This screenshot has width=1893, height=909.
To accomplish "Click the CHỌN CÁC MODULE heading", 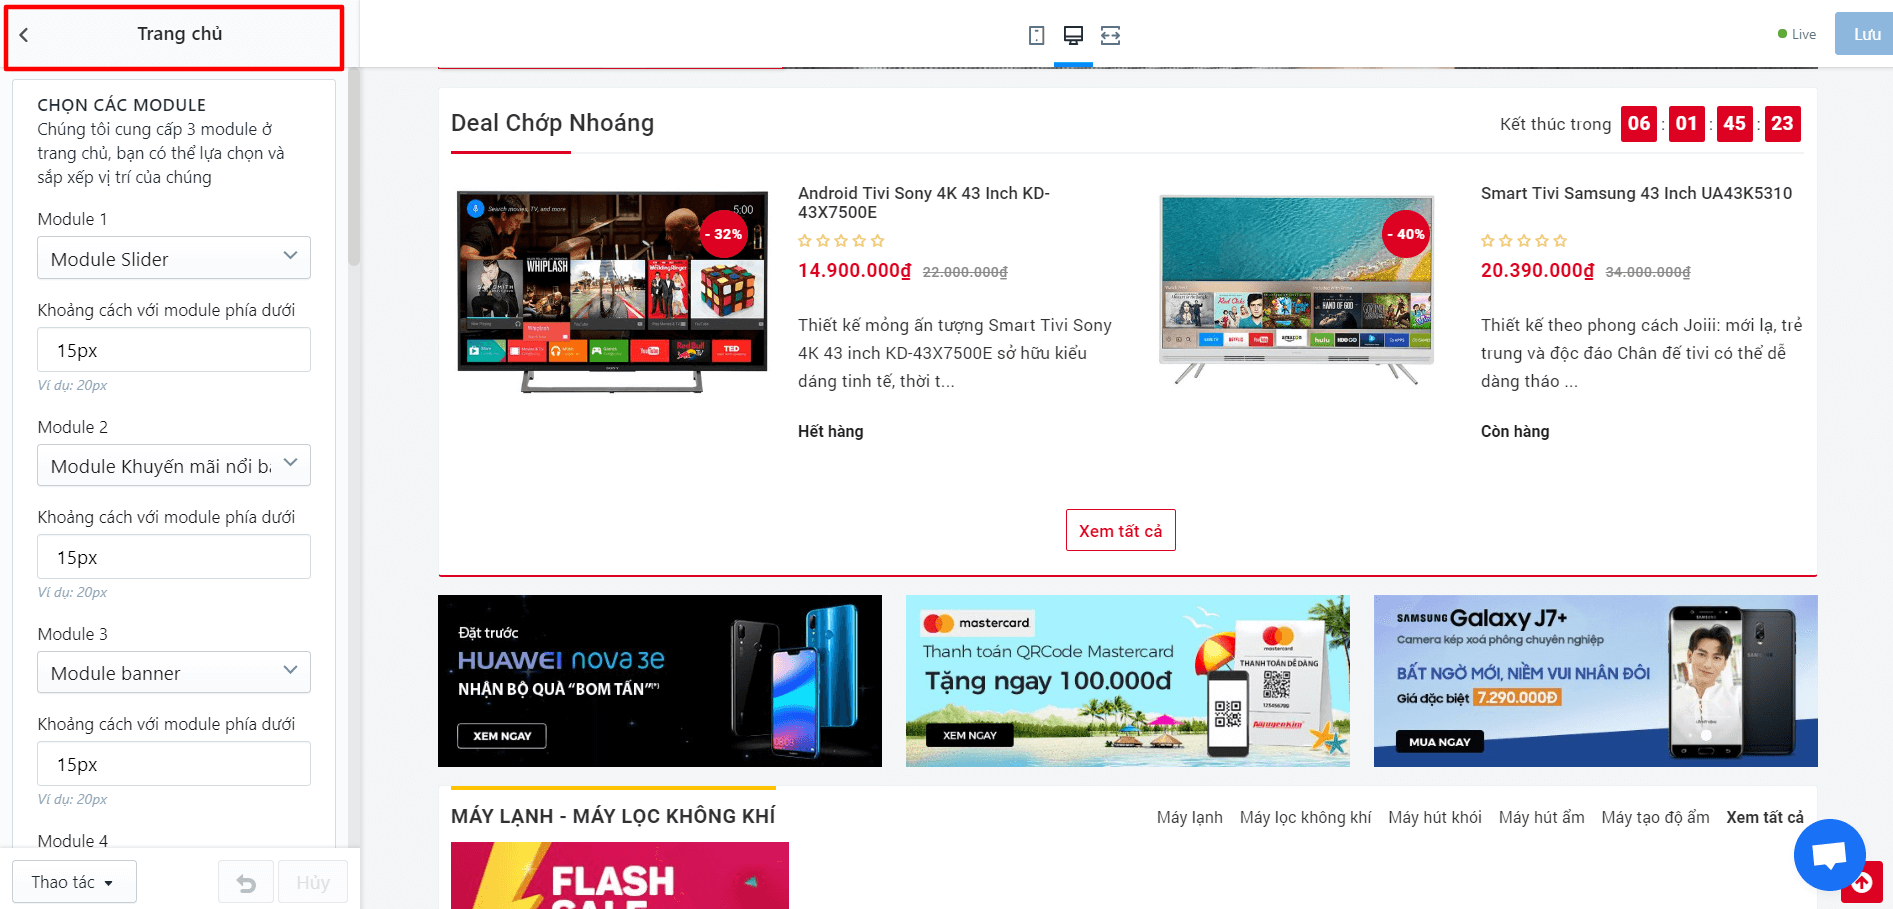I will pos(122,105).
